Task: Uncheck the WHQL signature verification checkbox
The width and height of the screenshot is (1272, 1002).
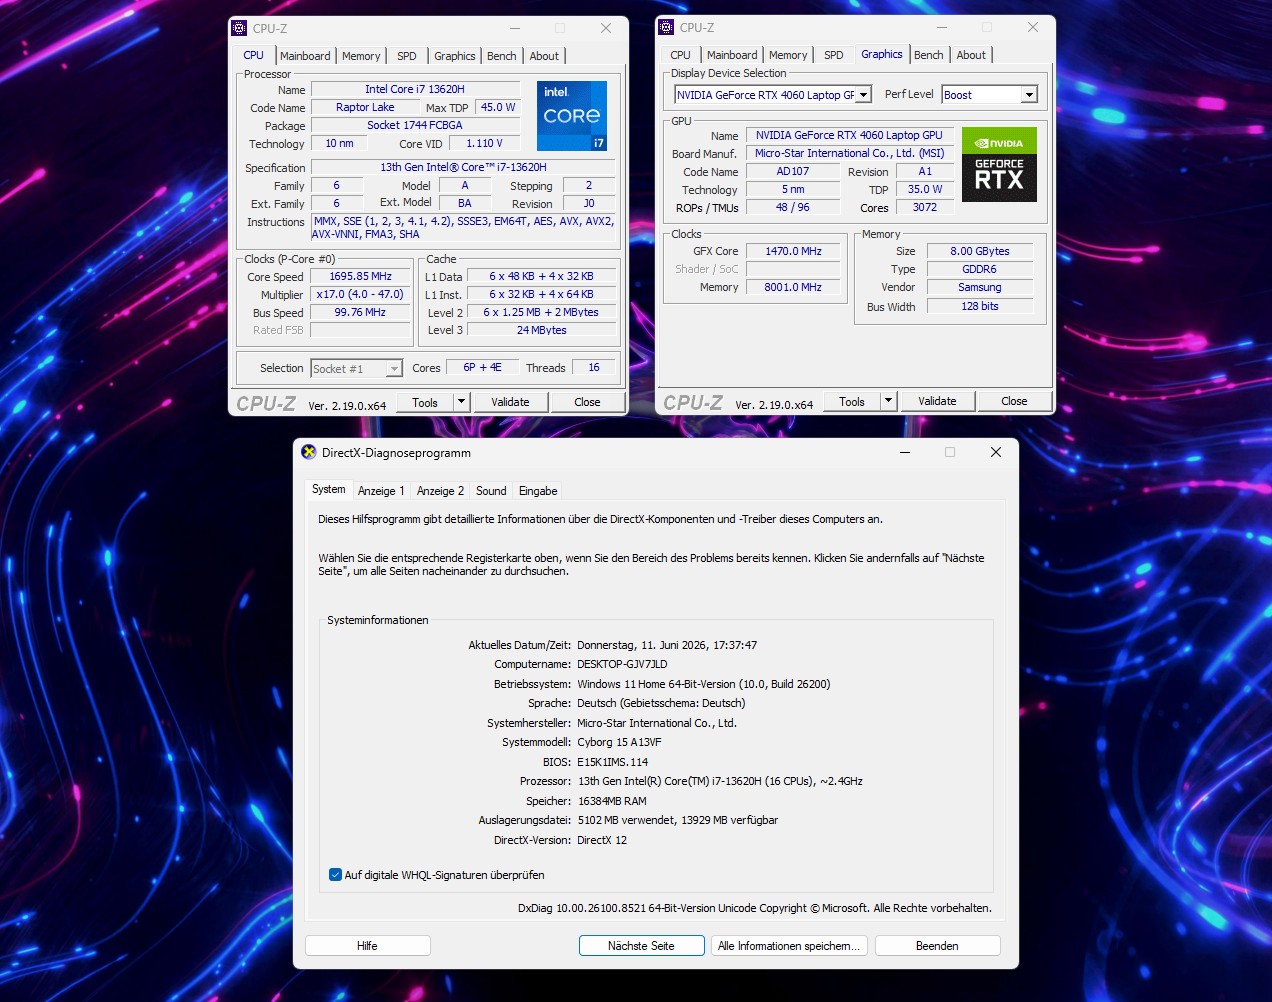Action: tap(335, 875)
